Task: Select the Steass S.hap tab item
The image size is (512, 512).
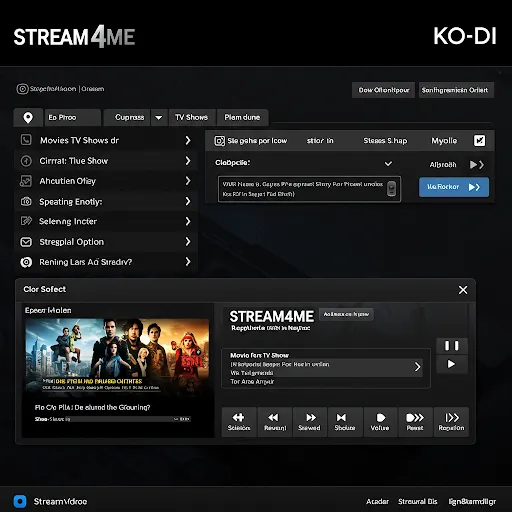Action: pyautogui.click(x=385, y=141)
